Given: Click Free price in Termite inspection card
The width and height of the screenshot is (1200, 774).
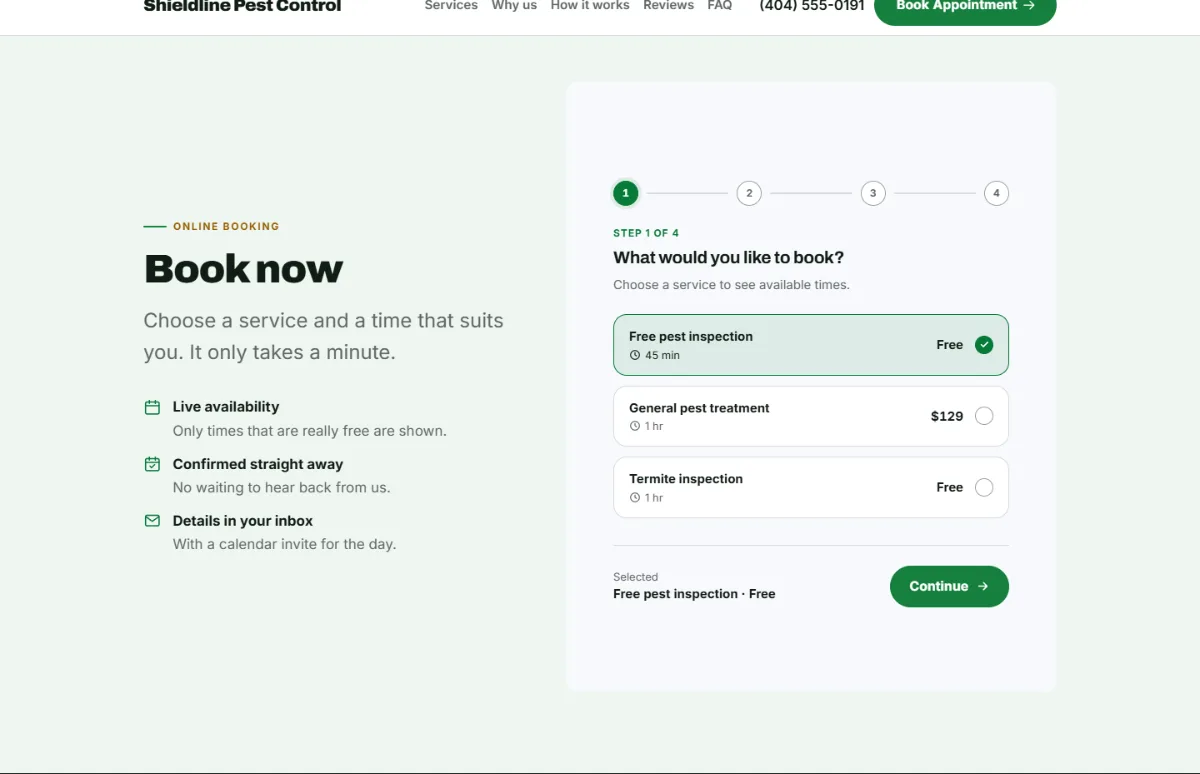Looking at the screenshot, I should coord(950,487).
